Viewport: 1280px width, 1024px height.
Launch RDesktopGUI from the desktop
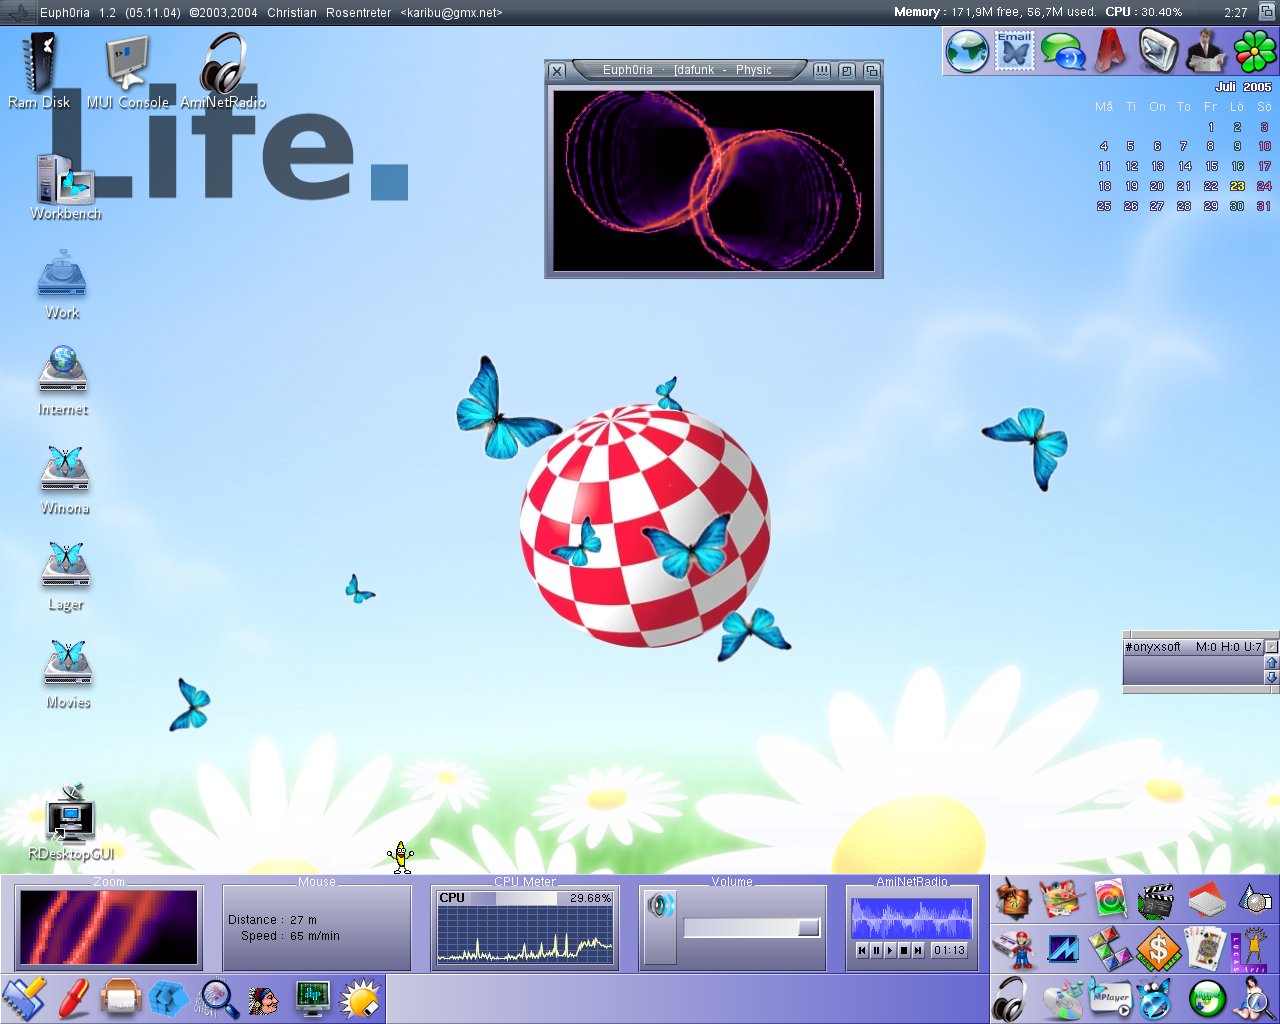[71, 823]
